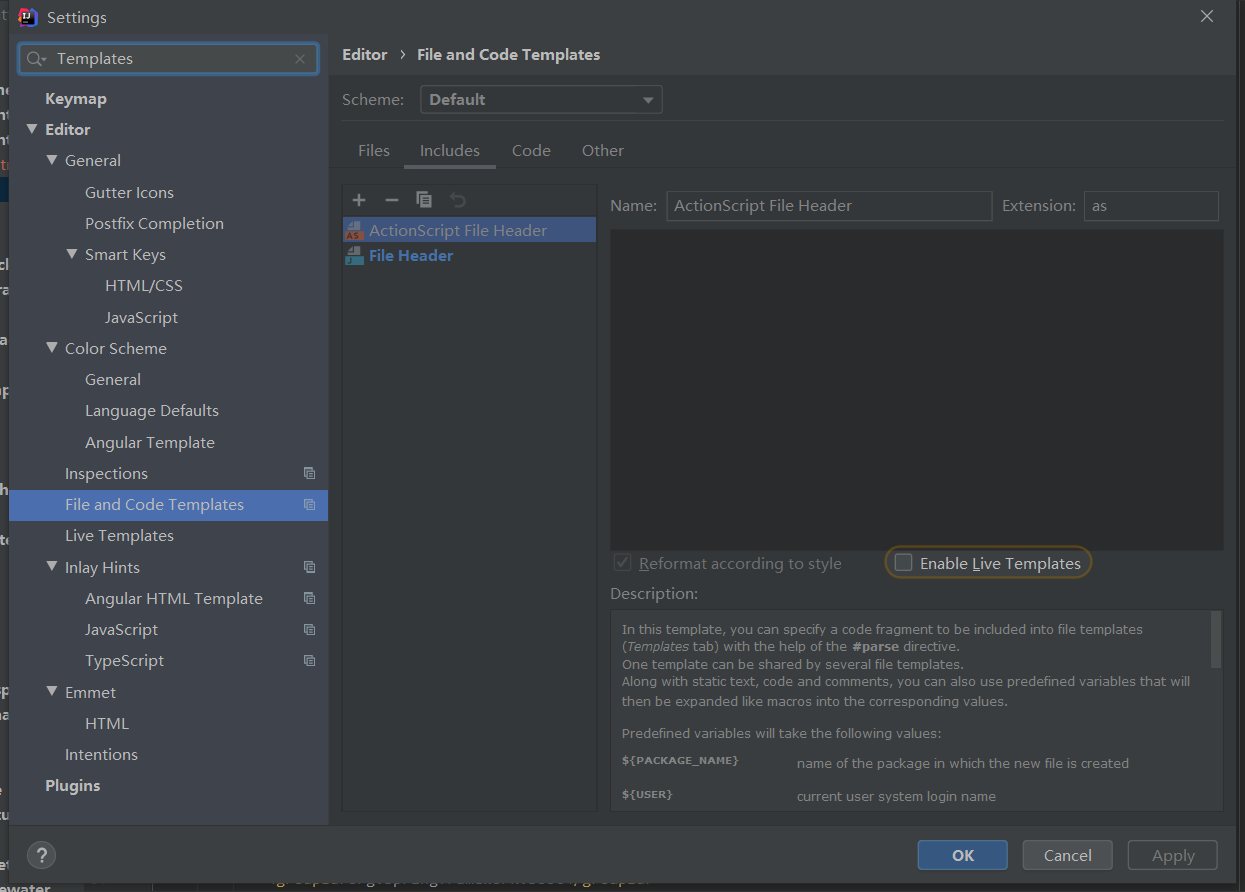Select TypeScript under Inlay Hints
Viewport: 1245px width, 892px height.
point(124,661)
